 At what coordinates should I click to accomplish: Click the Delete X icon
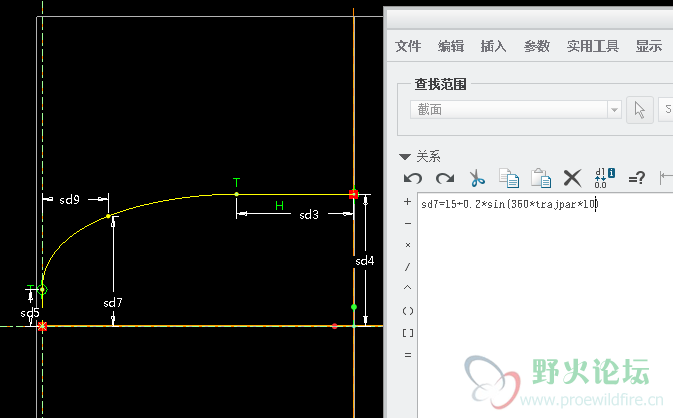click(573, 178)
